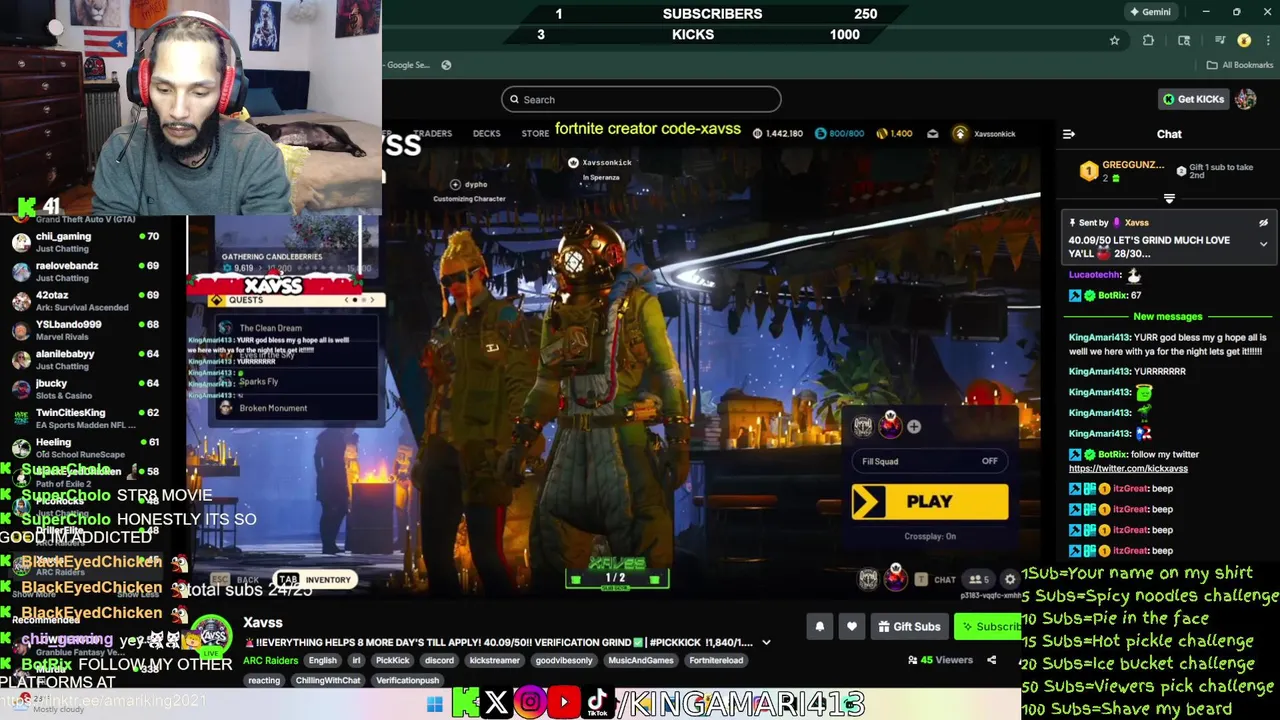The width and height of the screenshot is (1280, 720).
Task: Hide the pinned message from Xavss
Action: (x=1263, y=223)
